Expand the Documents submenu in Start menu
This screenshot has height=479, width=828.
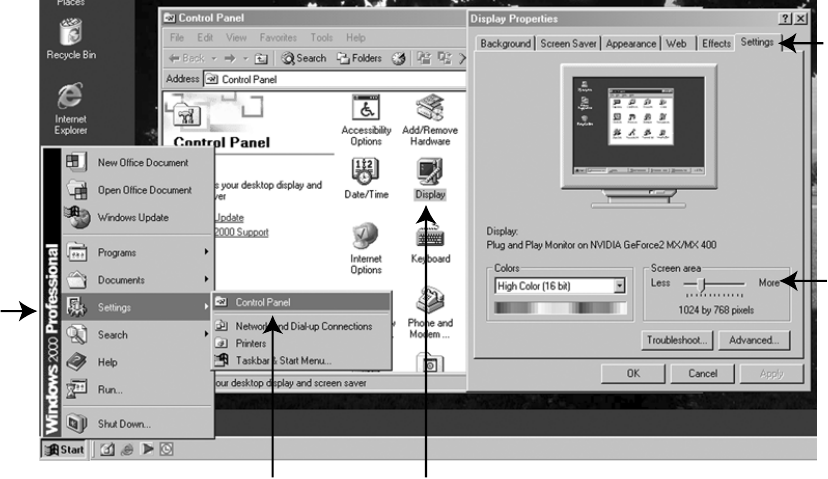pyautogui.click(x=137, y=280)
